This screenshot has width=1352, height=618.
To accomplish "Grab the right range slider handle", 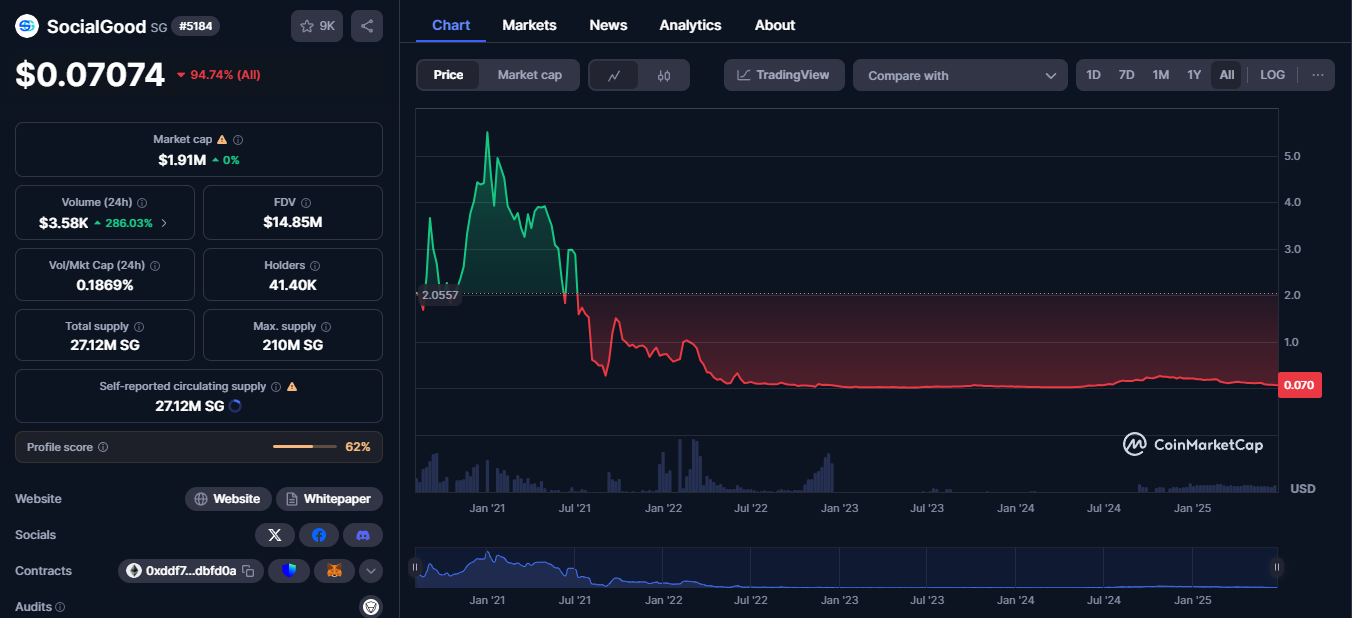I will coord(1277,567).
